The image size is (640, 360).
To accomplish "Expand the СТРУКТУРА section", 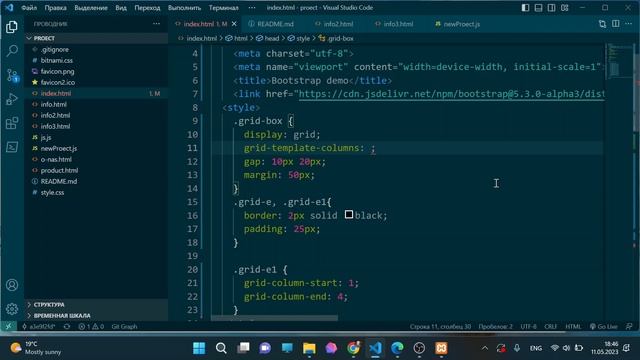I will tap(96, 304).
